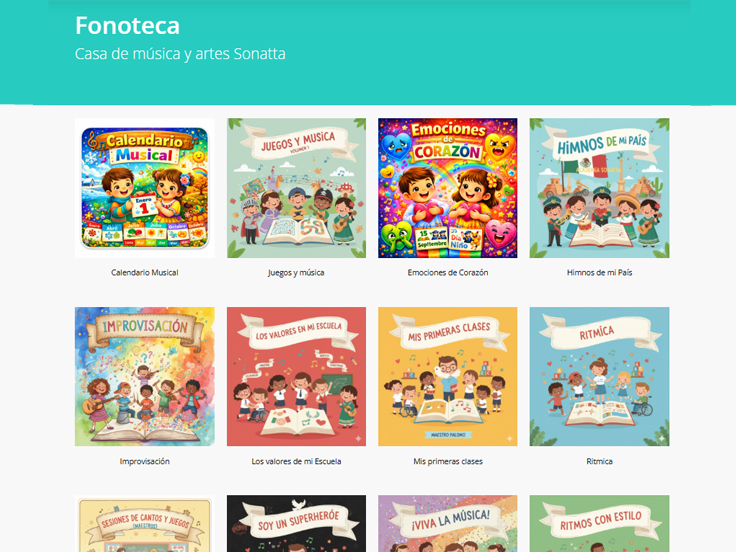
Task: Select the Soy un superhéroe cover
Action: [x=296, y=523]
